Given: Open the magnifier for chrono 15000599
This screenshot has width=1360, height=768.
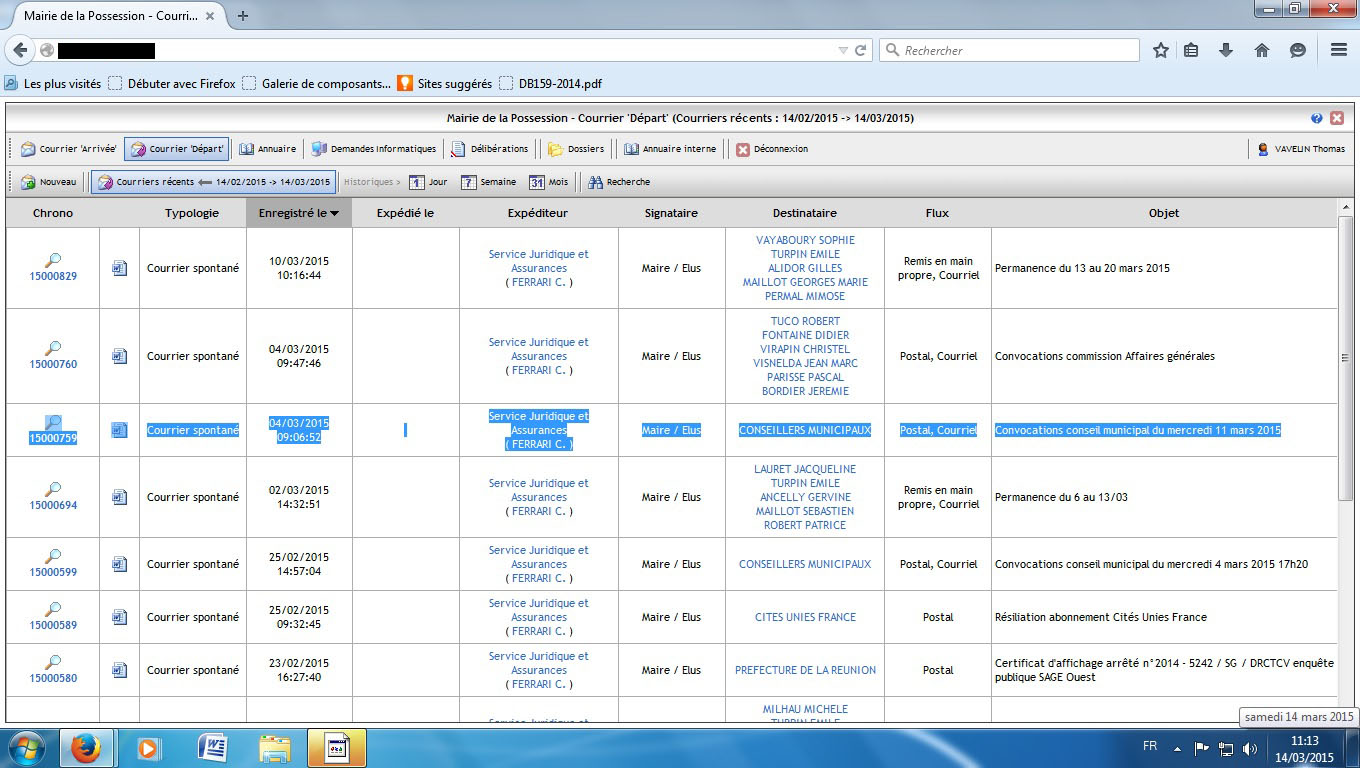Looking at the screenshot, I should click(53, 556).
